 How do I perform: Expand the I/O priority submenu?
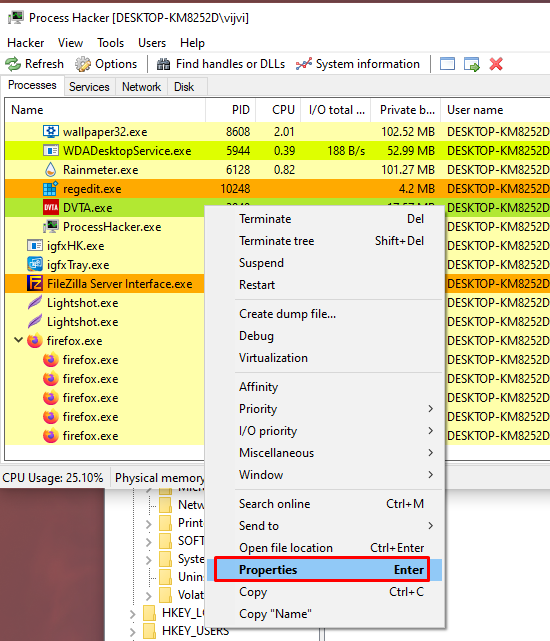point(430,430)
